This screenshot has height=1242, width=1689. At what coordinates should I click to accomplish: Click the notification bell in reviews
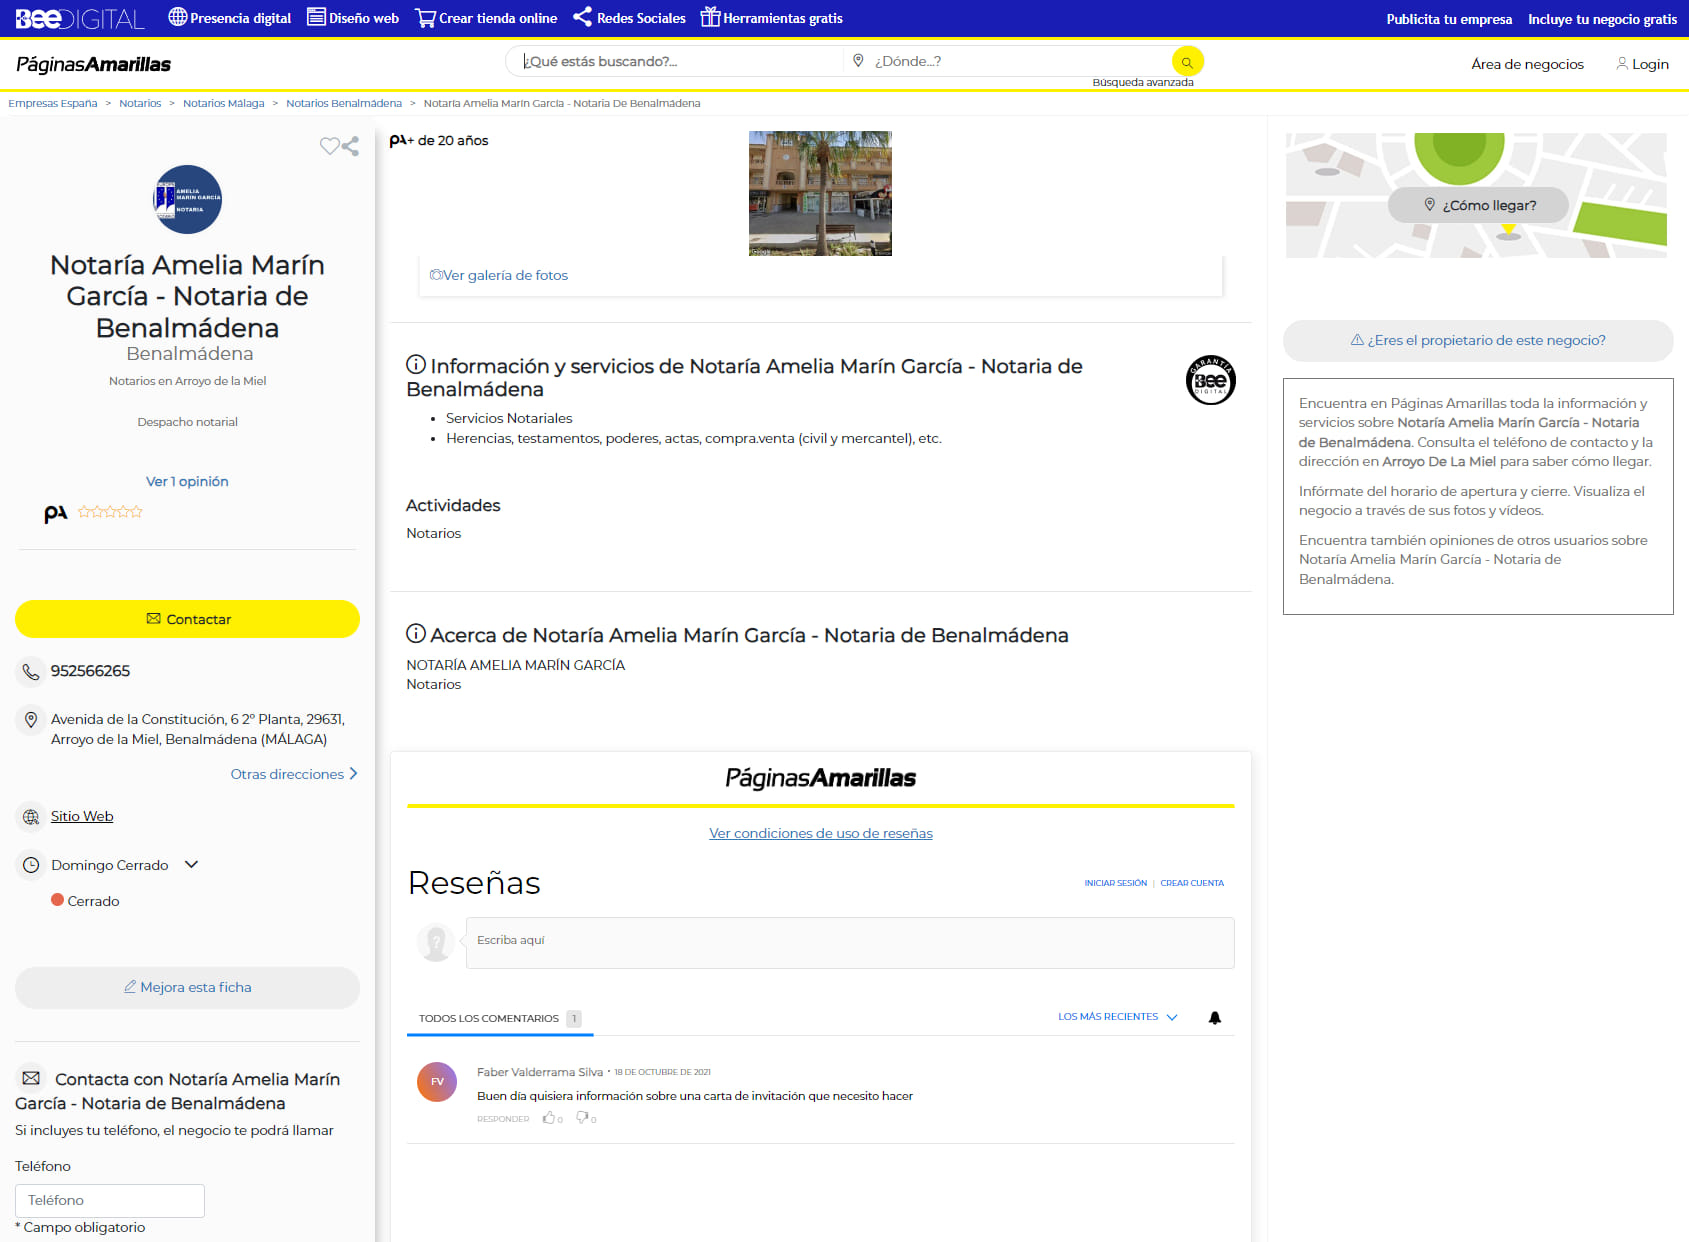pyautogui.click(x=1215, y=1018)
